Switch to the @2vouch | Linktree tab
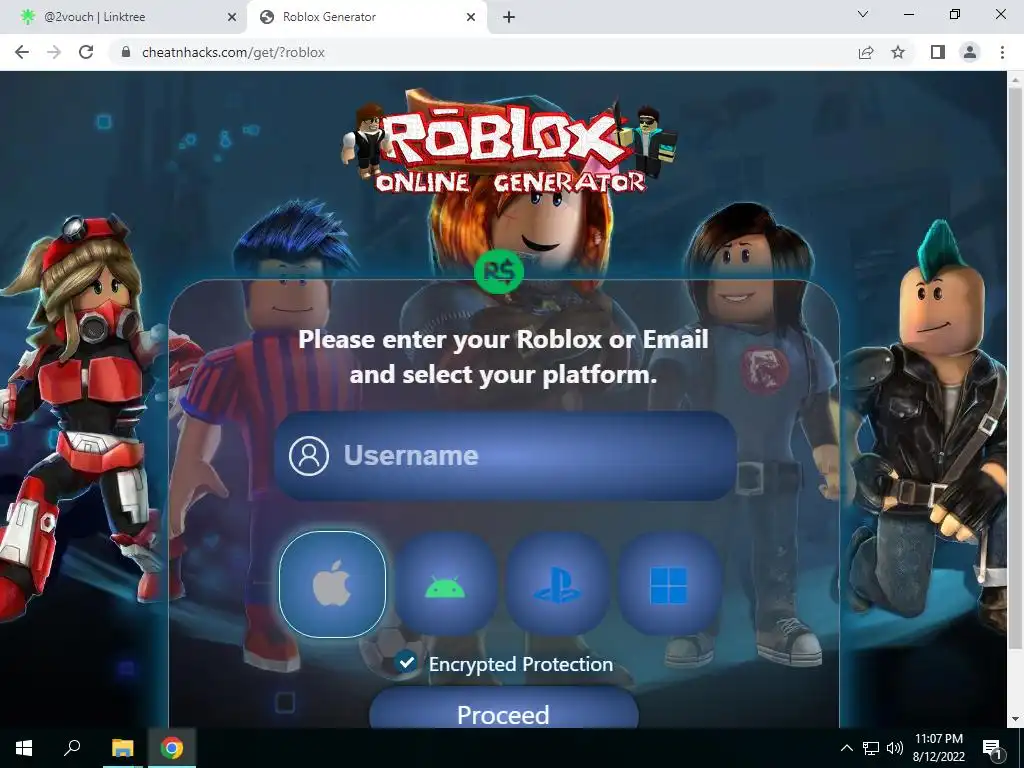This screenshot has height=768, width=1024. [x=121, y=17]
